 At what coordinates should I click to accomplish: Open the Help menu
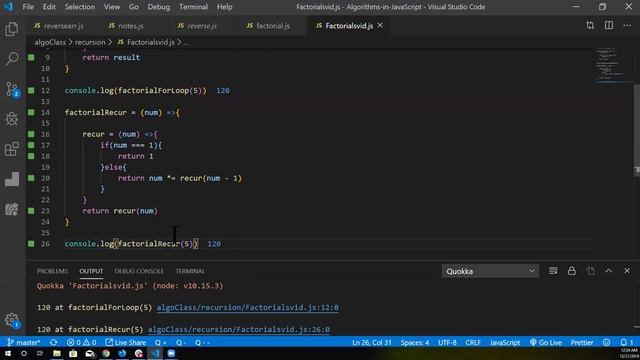coord(224,7)
